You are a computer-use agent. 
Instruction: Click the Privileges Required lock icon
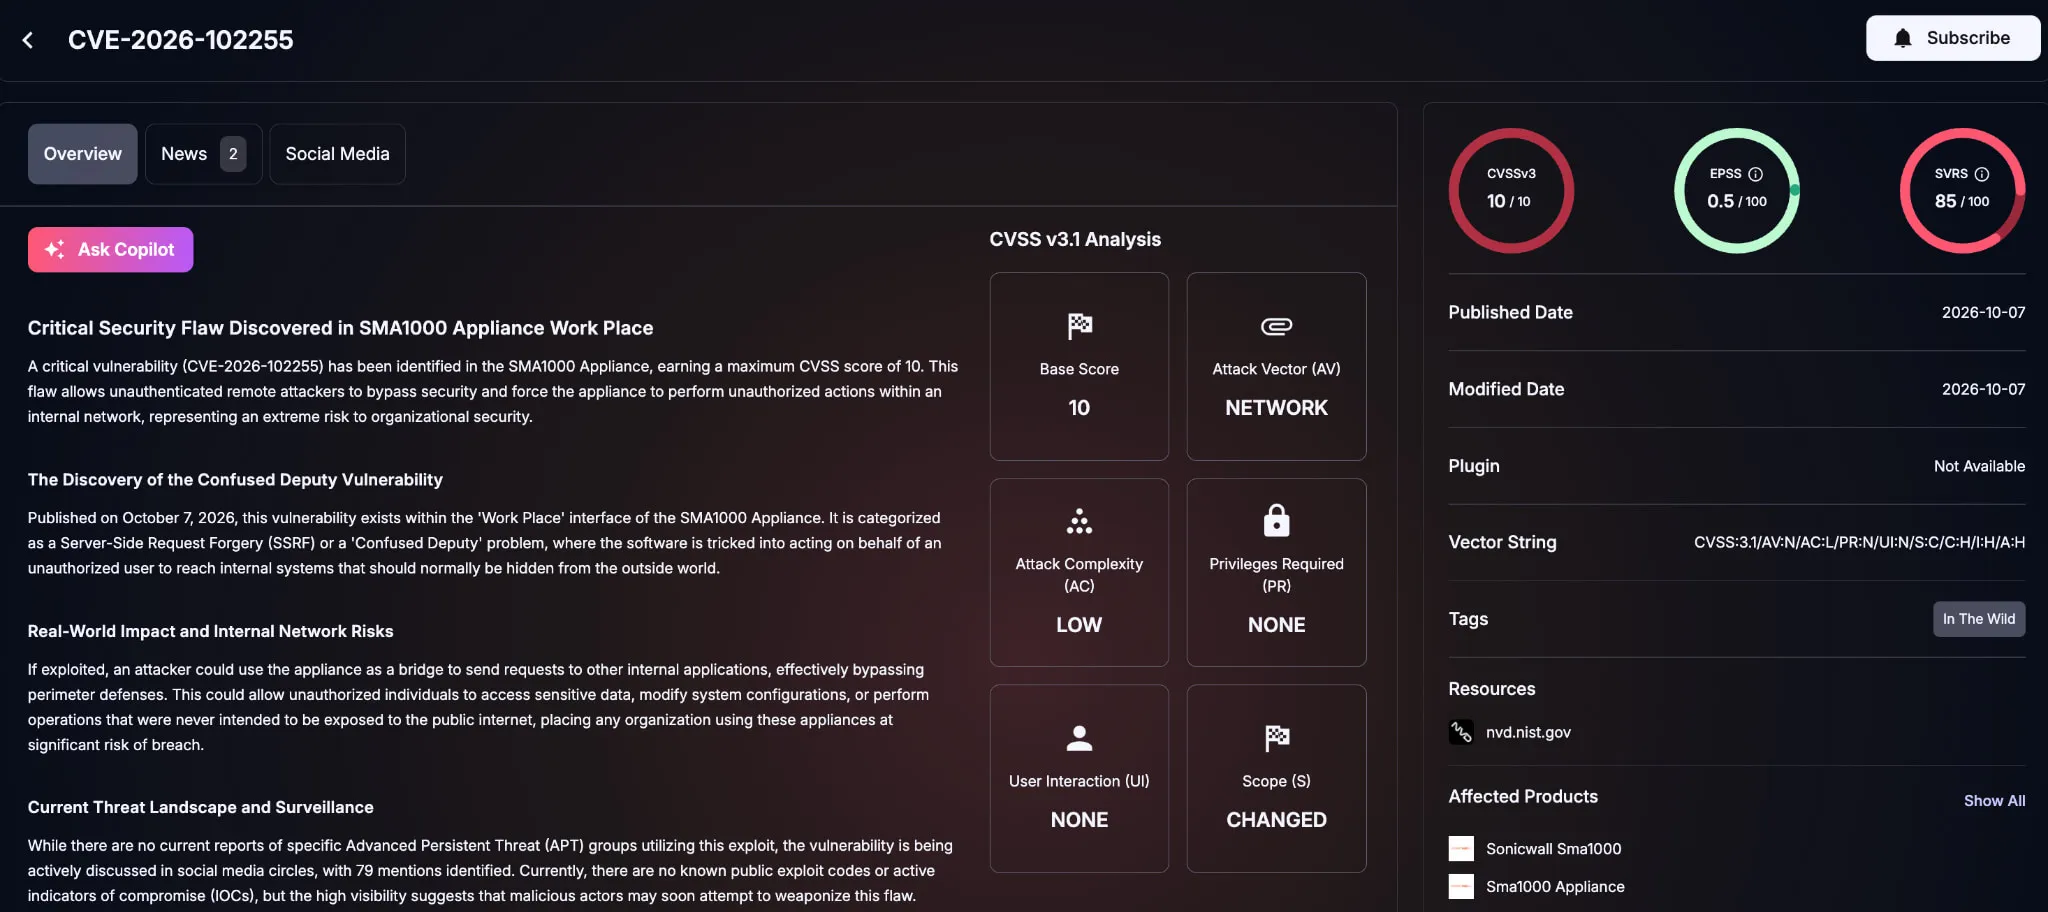point(1276,520)
